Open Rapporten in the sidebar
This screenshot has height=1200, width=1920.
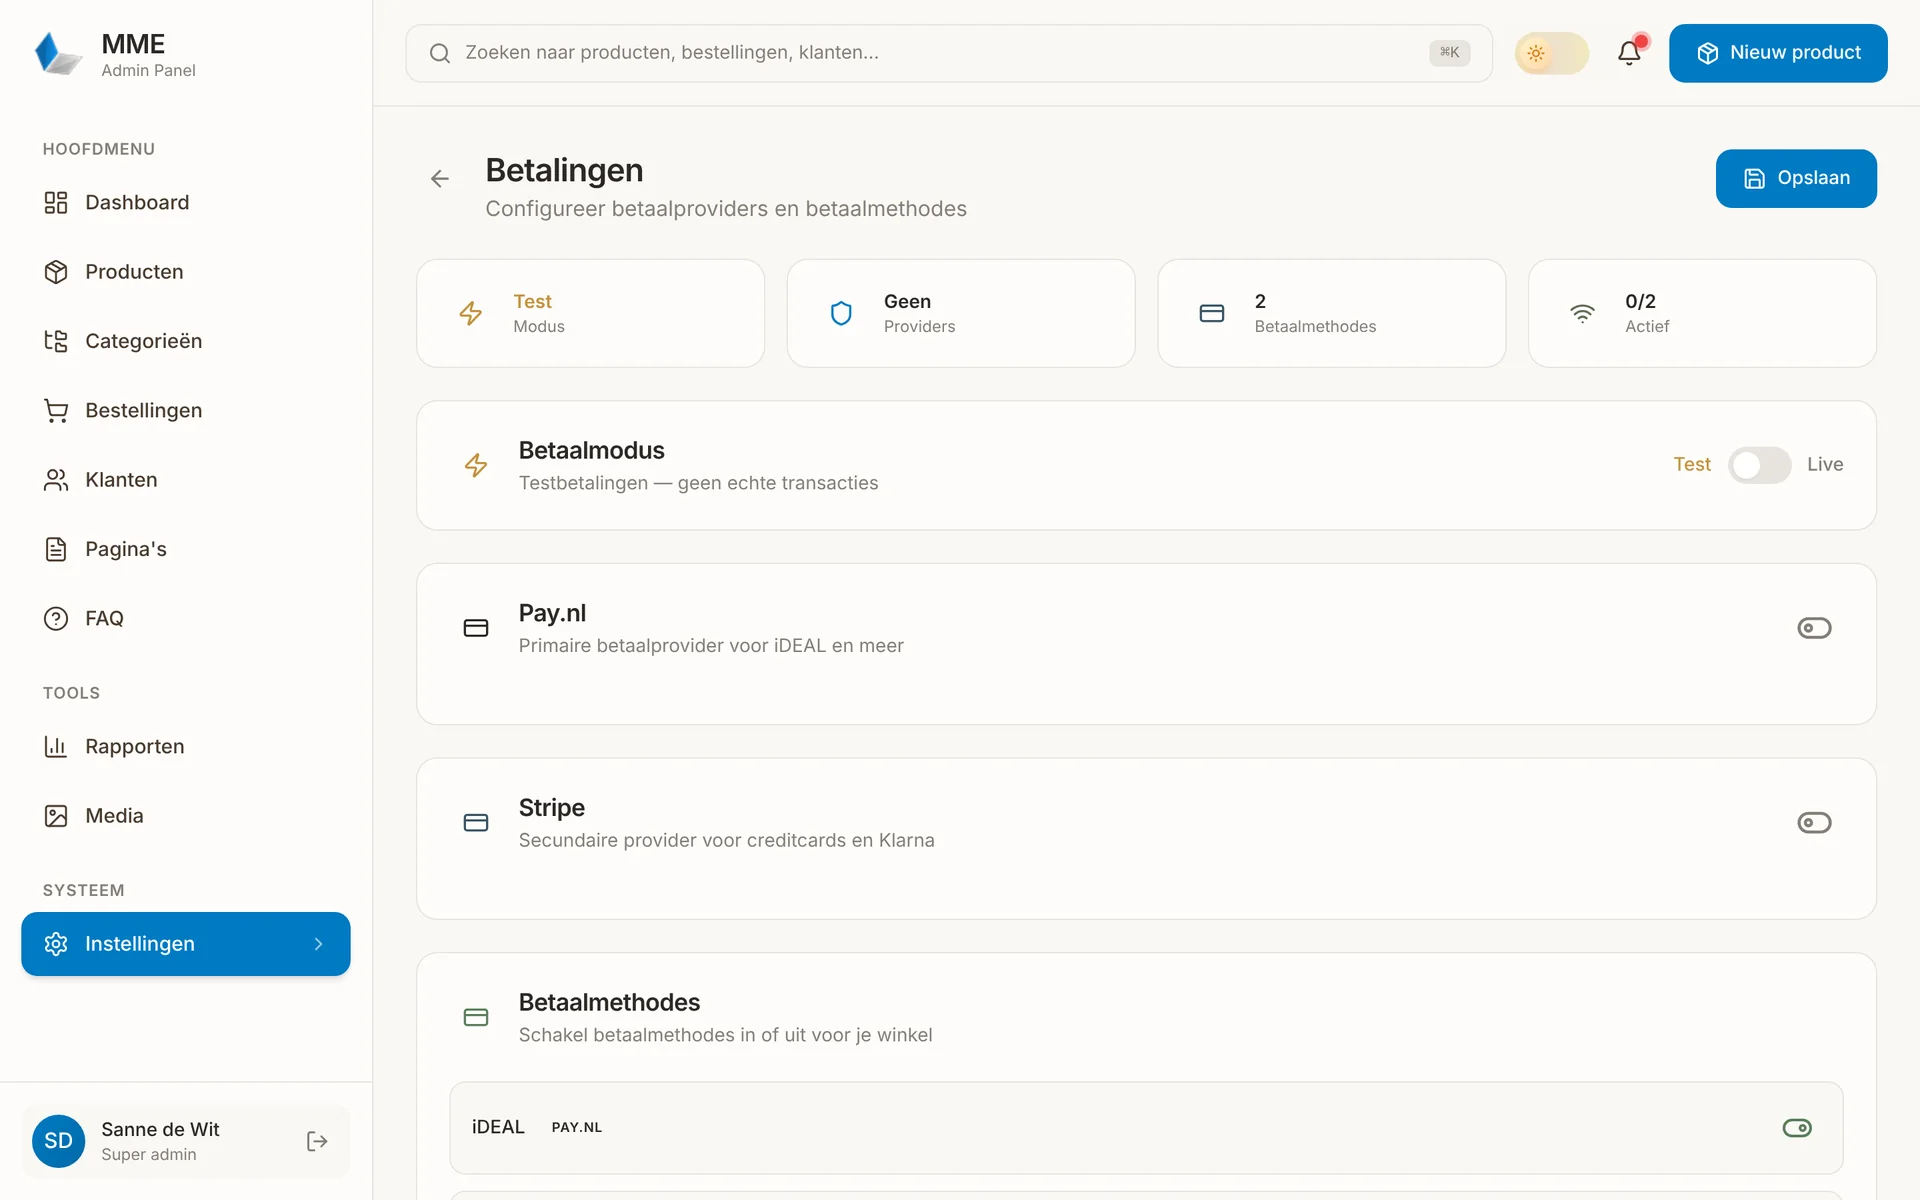[x=186, y=747]
